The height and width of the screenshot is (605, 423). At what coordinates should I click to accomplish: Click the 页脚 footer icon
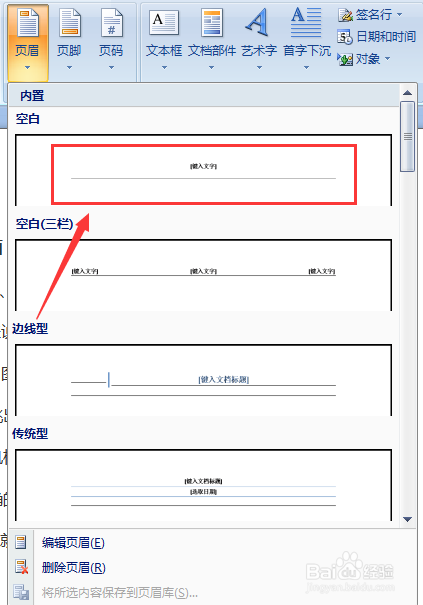coord(69,23)
